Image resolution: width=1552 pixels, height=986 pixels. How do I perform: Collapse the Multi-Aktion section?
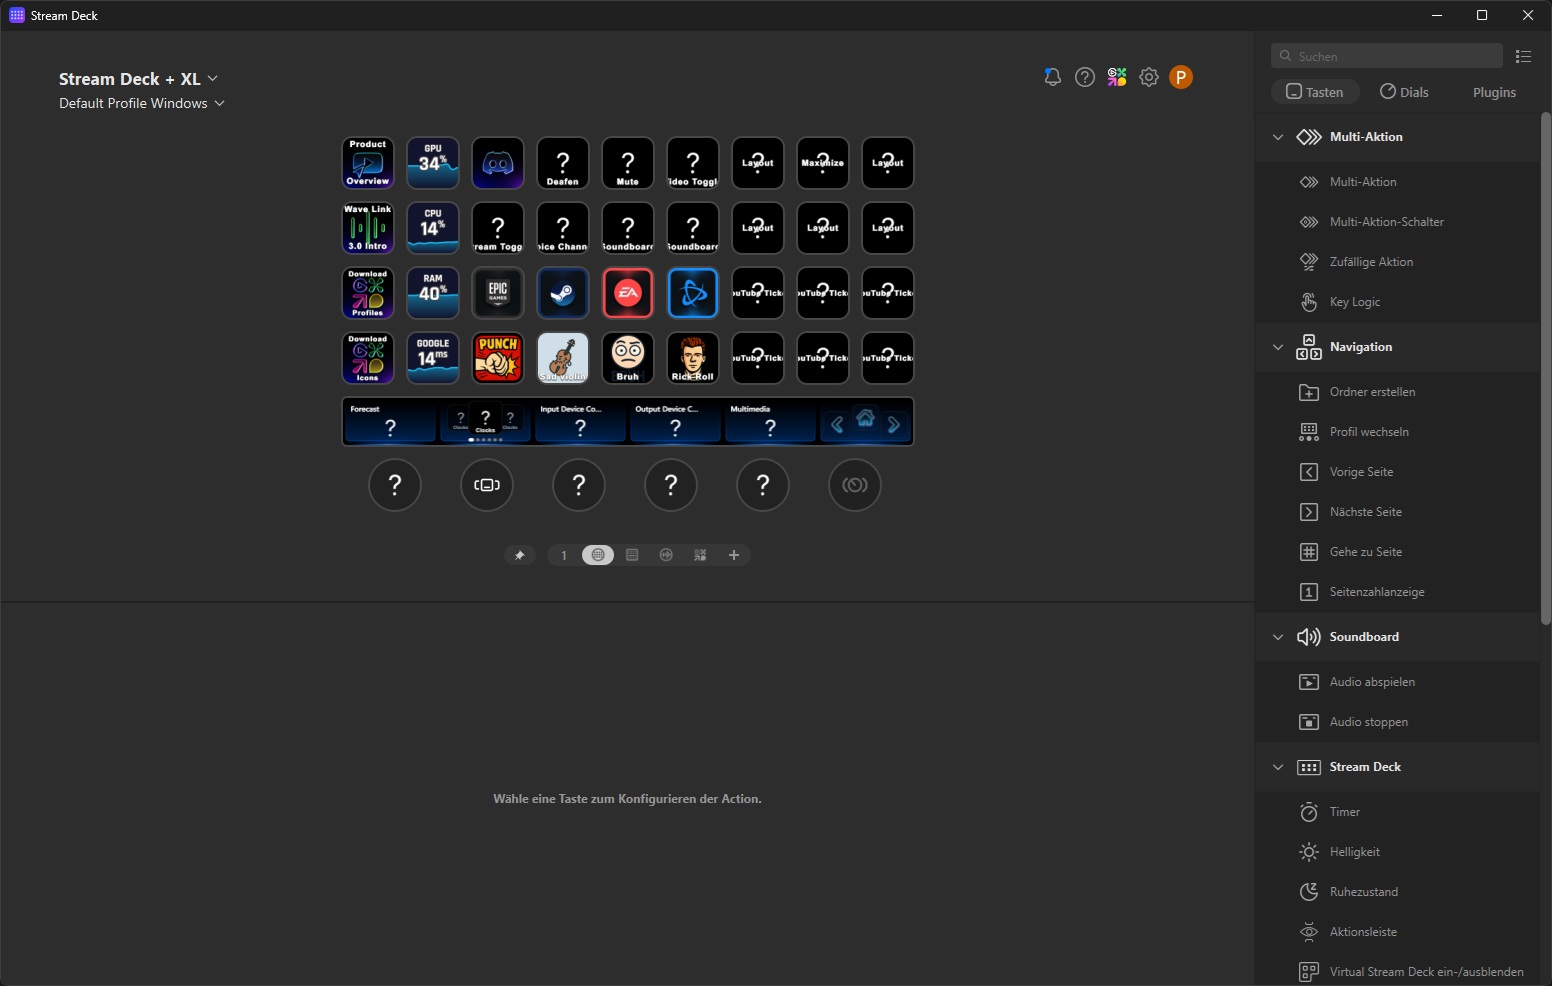coord(1278,137)
